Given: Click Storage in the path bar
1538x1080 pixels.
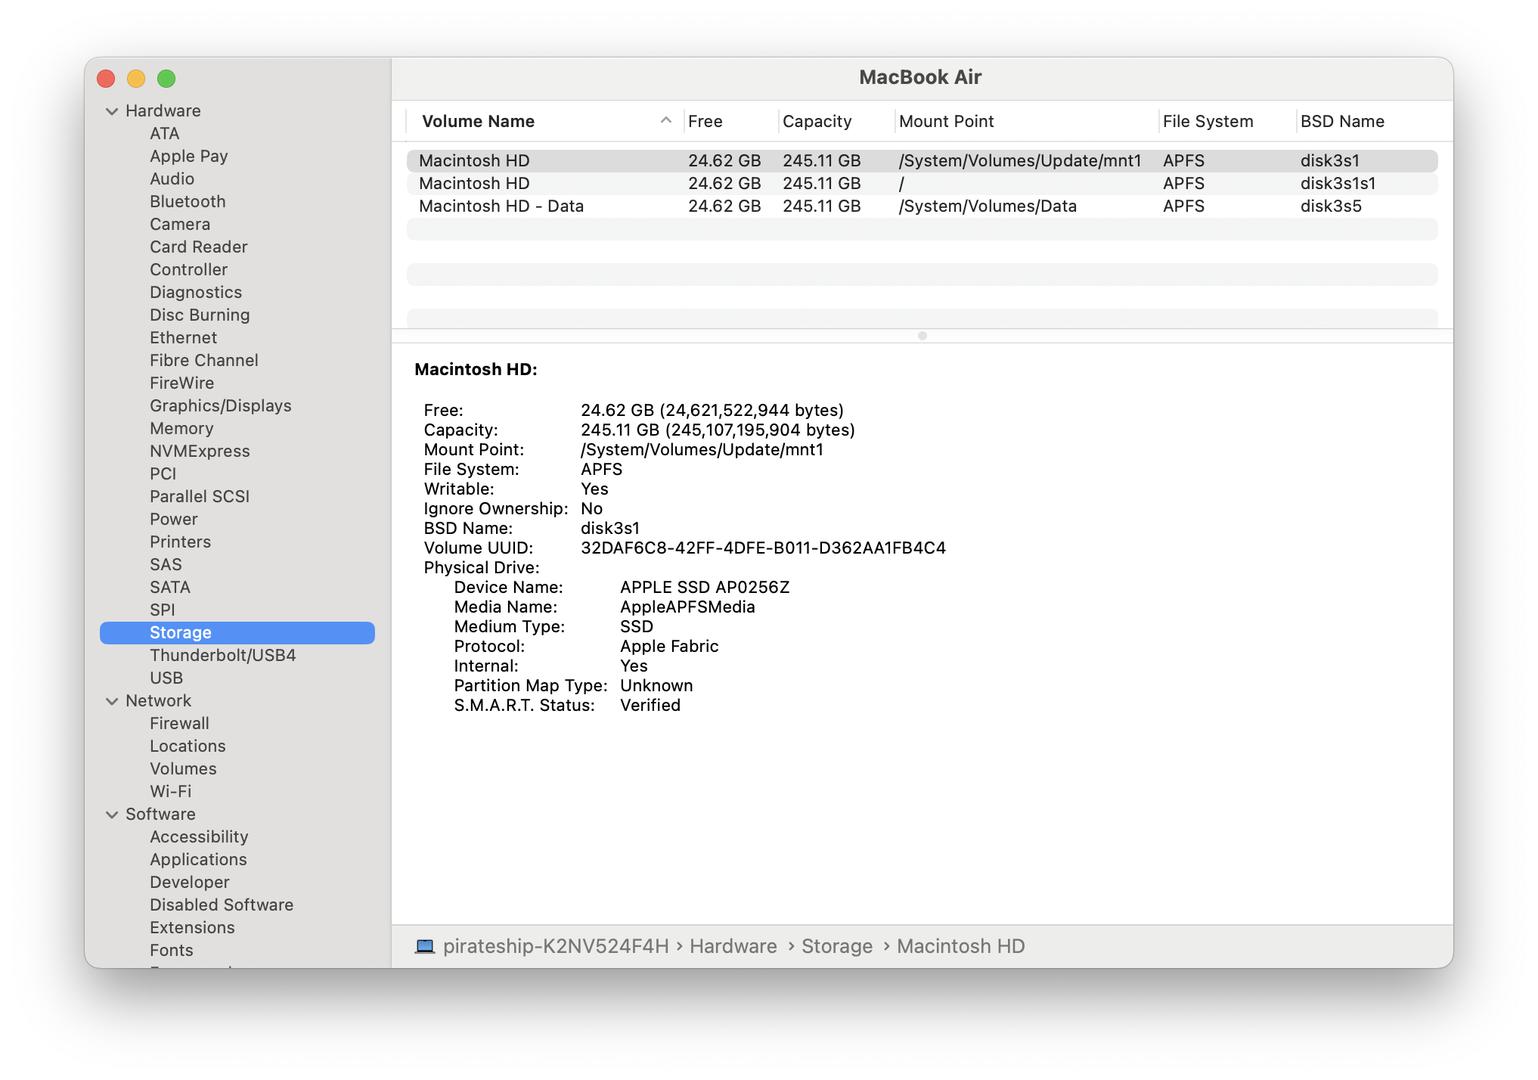Looking at the screenshot, I should [837, 946].
